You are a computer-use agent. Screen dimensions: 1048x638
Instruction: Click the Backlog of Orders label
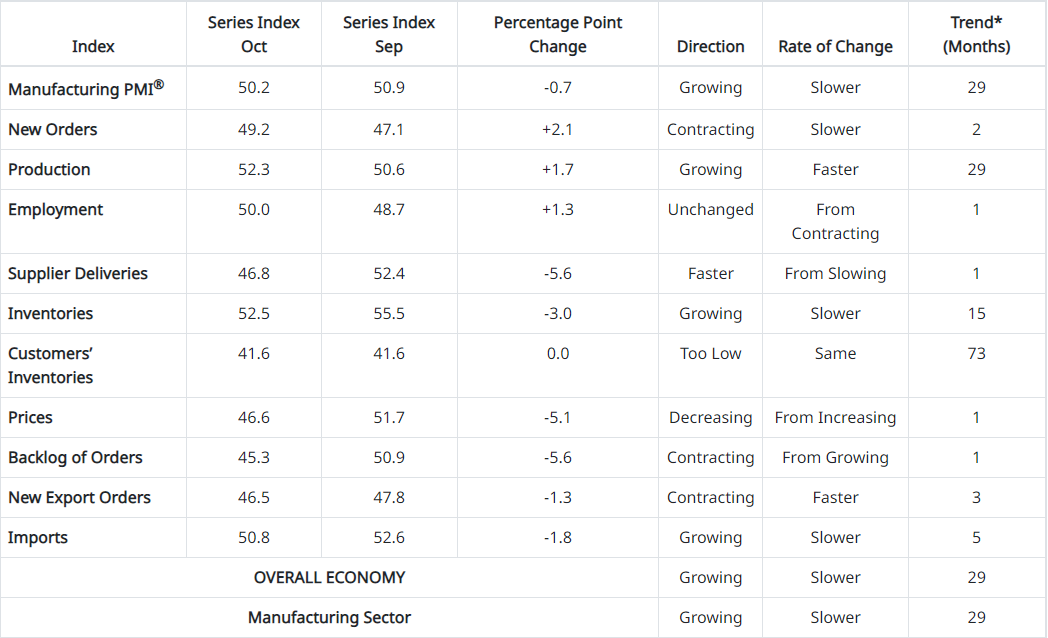[75, 457]
